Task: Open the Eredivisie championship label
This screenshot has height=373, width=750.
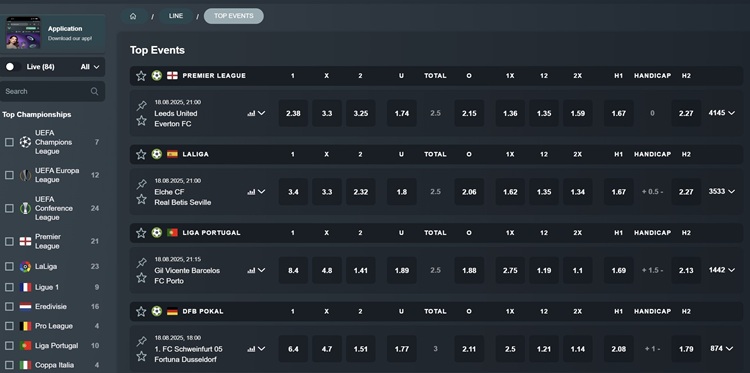Action: (51, 307)
